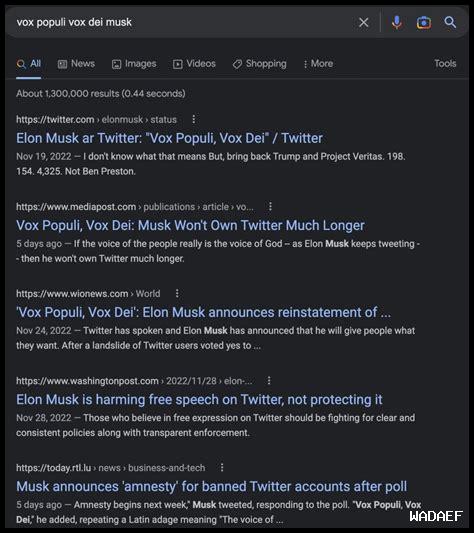The height and width of the screenshot is (533, 474).
Task: Open 'Musk announces amnesty' article link
Action: tap(211, 486)
